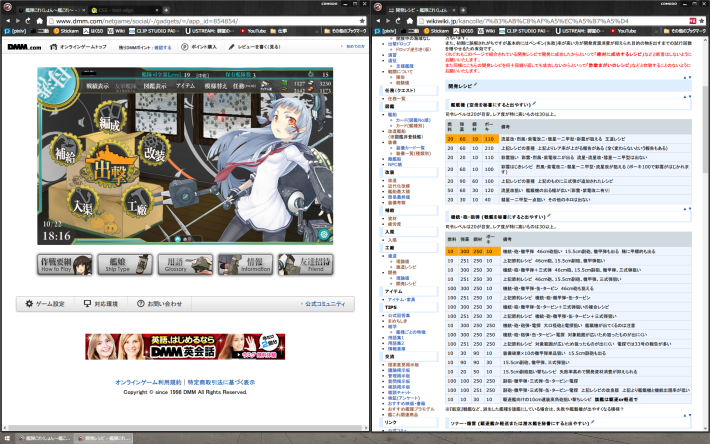The image size is (710, 444).
Task: Click the wiki page vertical scrollbar
Action: point(705,129)
